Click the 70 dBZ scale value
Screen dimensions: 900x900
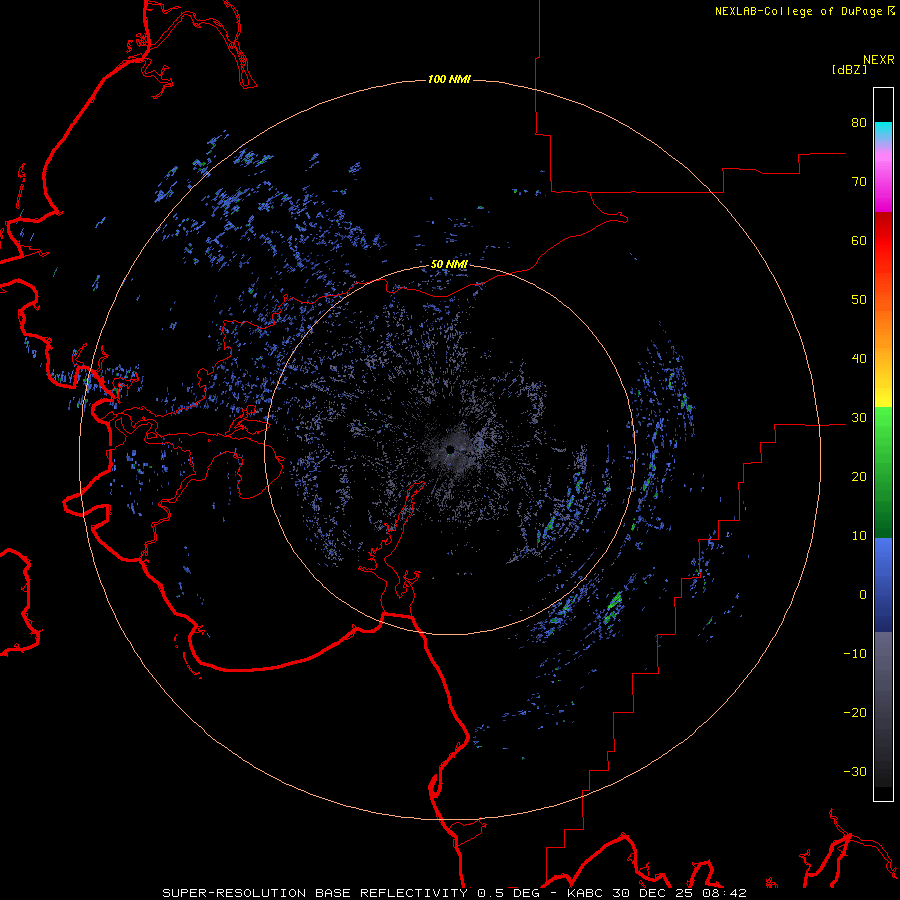tap(859, 182)
